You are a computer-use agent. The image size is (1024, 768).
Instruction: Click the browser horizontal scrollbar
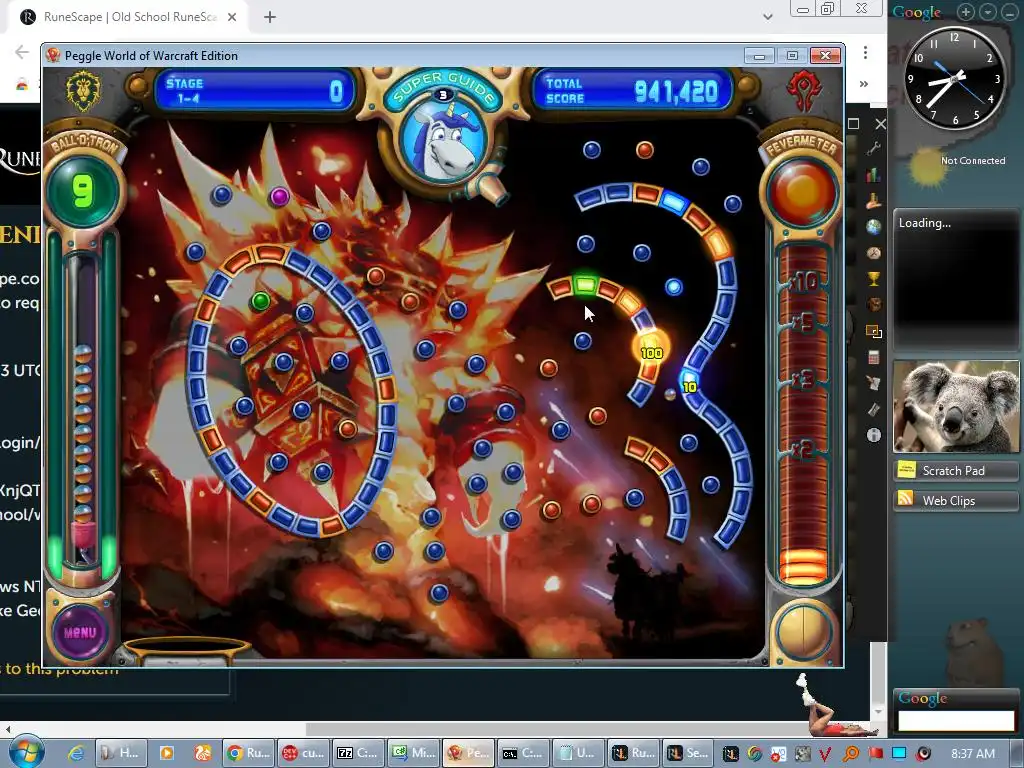point(588,728)
